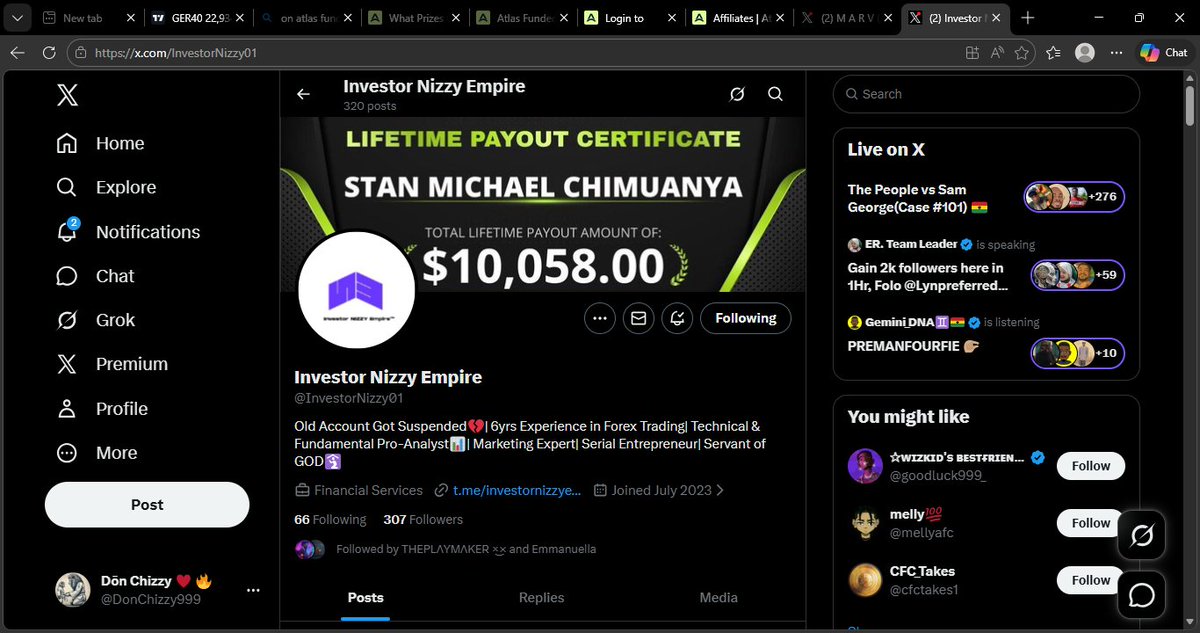
Task: Bookmark page with star icon
Action: tap(1021, 53)
